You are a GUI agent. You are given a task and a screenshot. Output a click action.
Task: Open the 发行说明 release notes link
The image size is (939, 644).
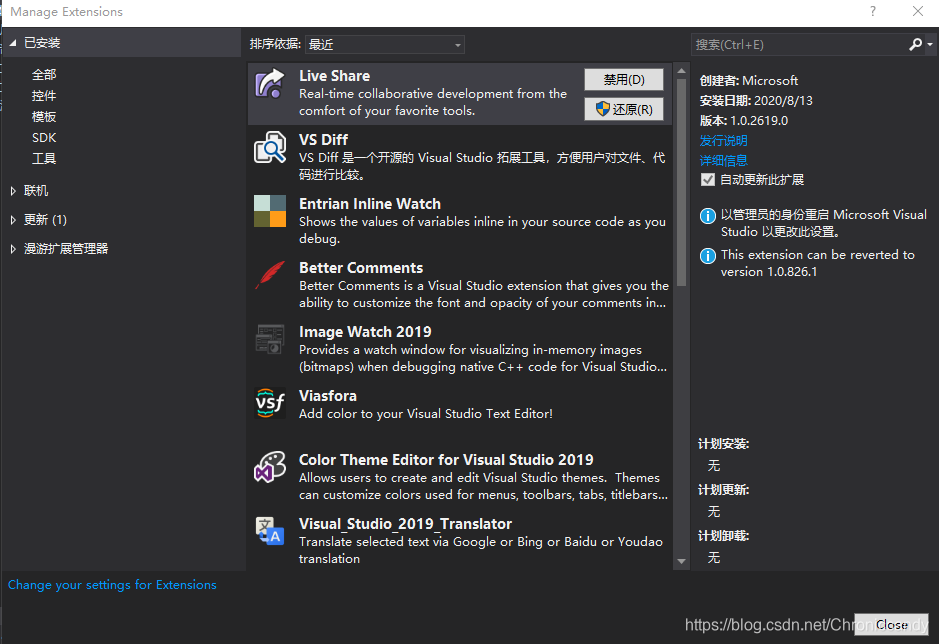point(723,140)
